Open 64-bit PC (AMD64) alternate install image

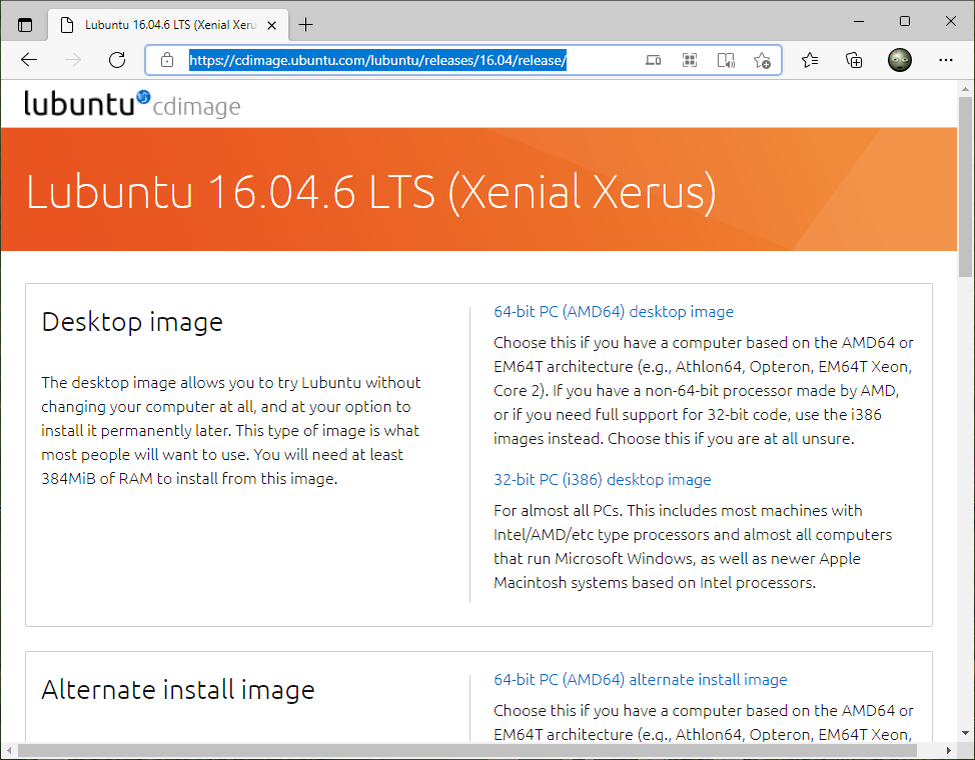click(x=640, y=680)
